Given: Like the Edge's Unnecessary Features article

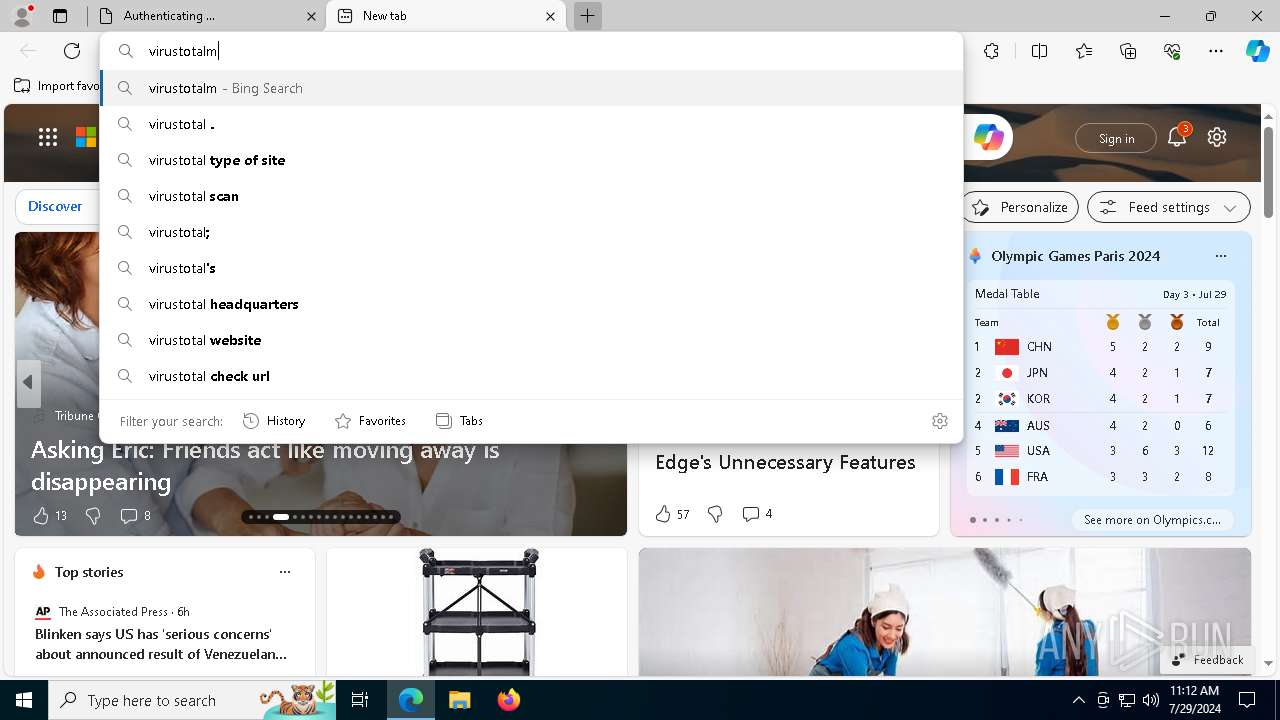Looking at the screenshot, I should coord(672,514).
